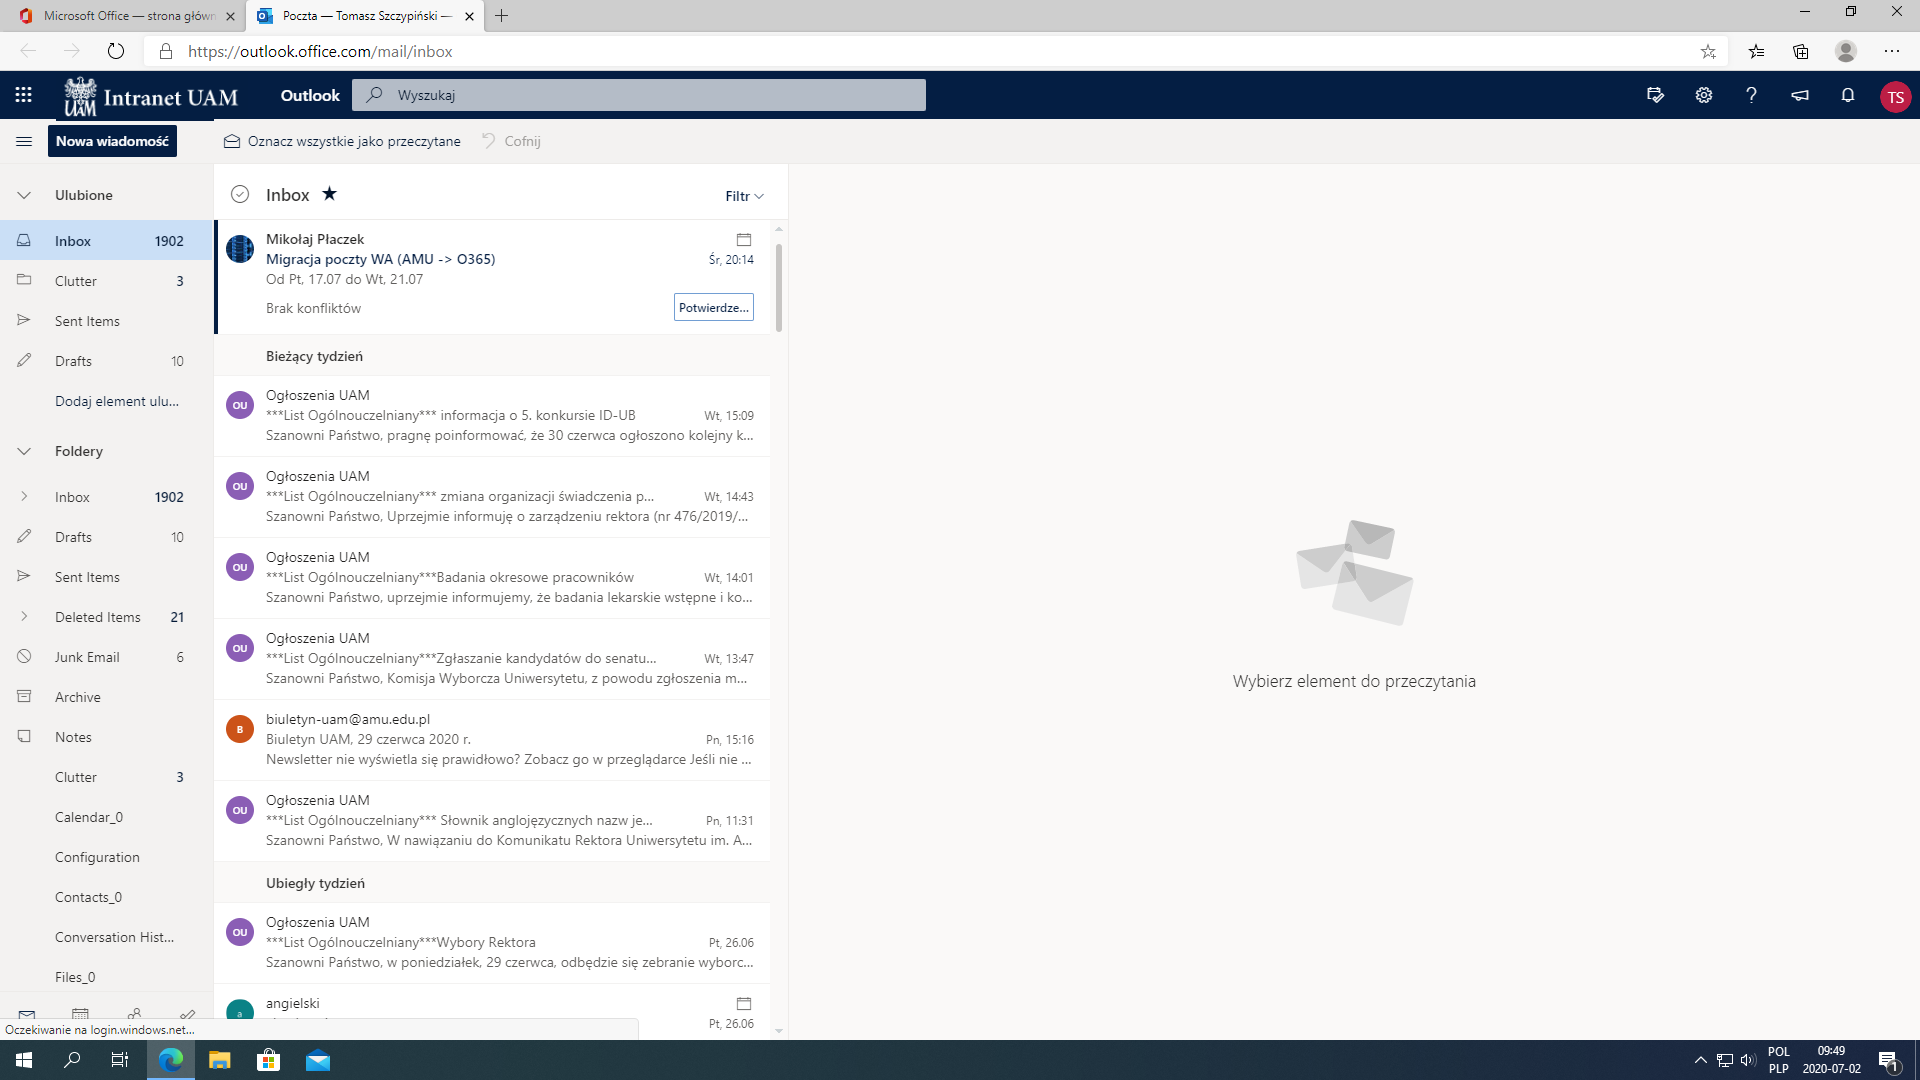Screen dimensions: 1920x1080
Task: Click the megaphone feedback icon
Action: click(x=1799, y=95)
